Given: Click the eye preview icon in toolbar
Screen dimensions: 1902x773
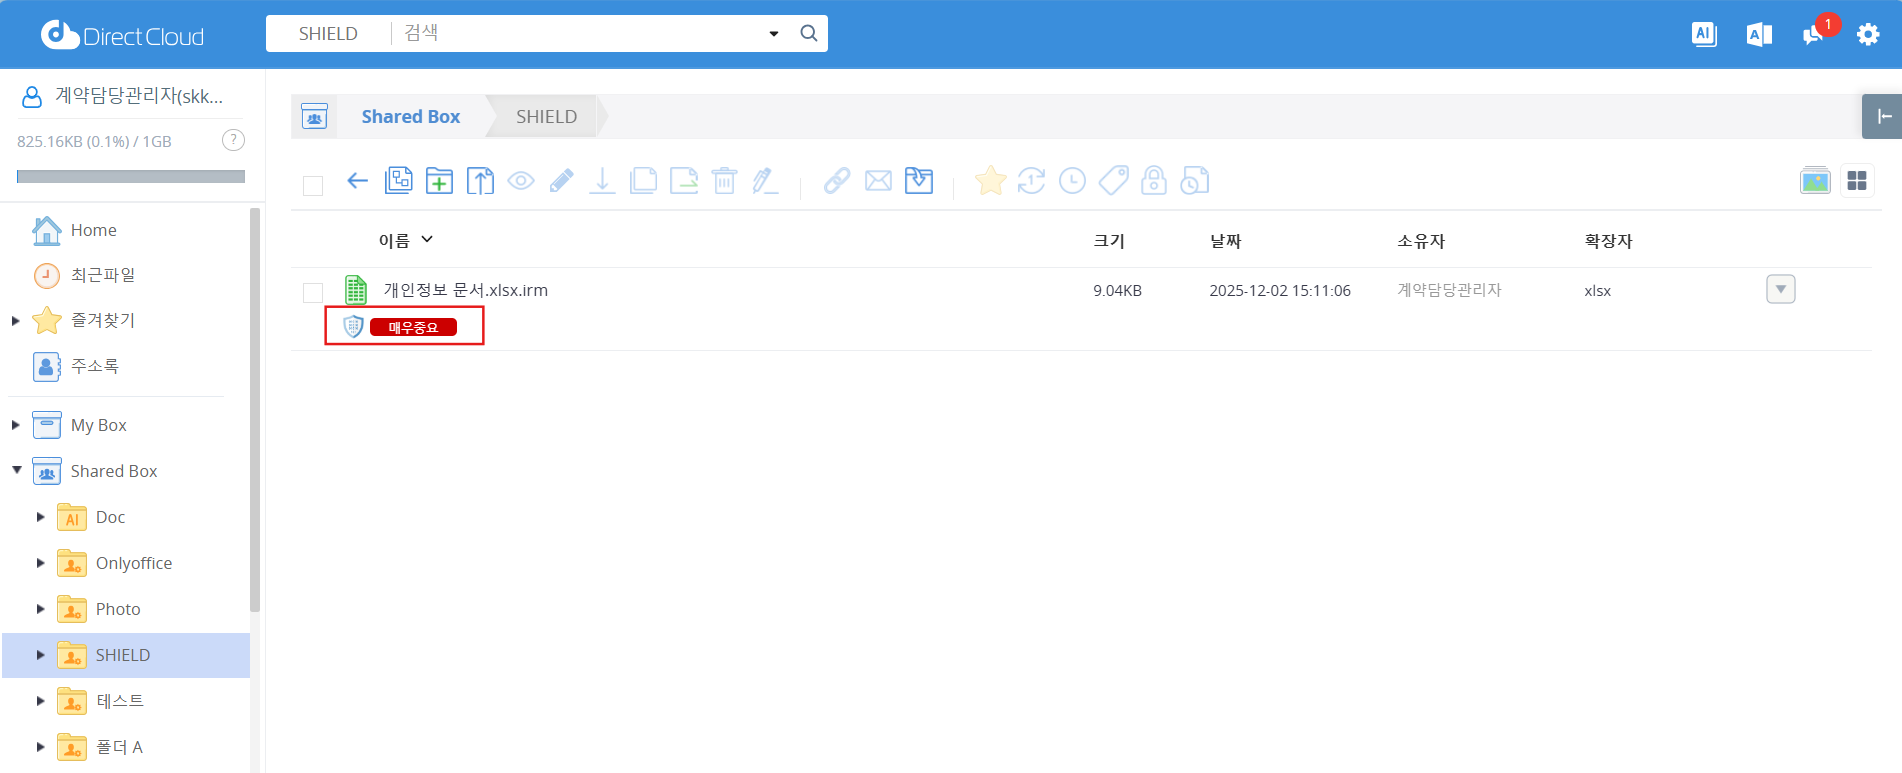Looking at the screenshot, I should point(521,181).
